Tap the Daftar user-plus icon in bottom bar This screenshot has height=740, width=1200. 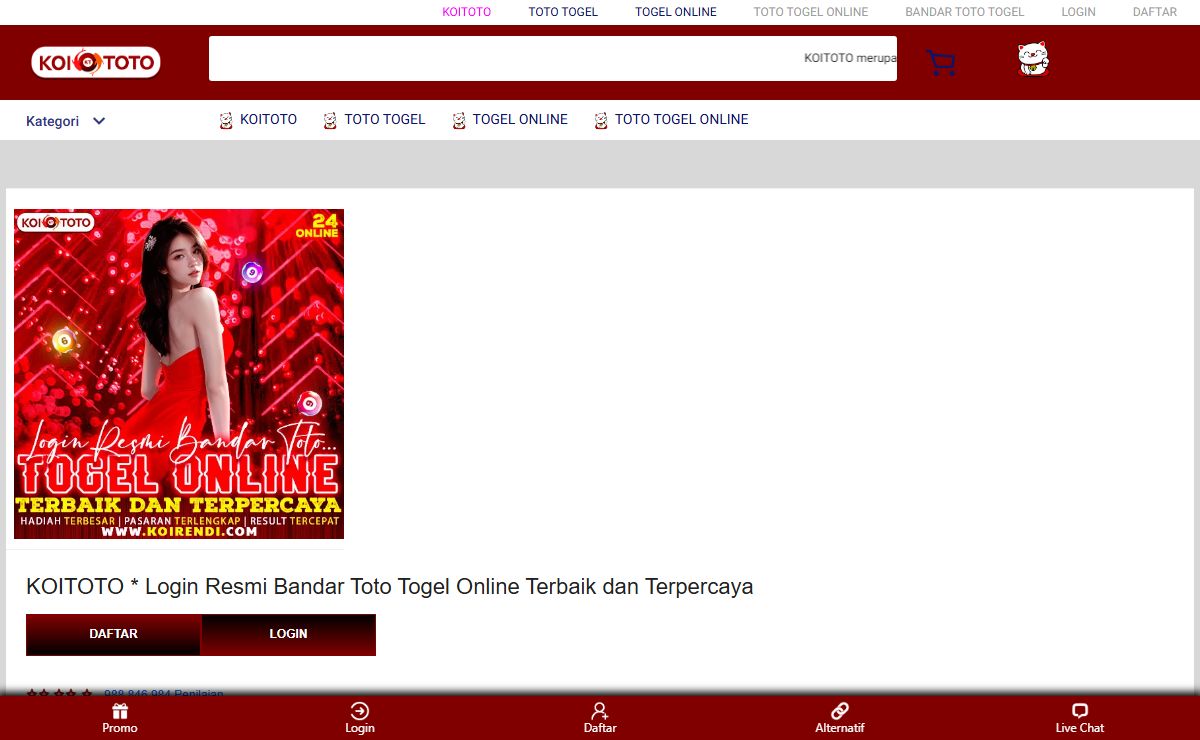pyautogui.click(x=600, y=711)
